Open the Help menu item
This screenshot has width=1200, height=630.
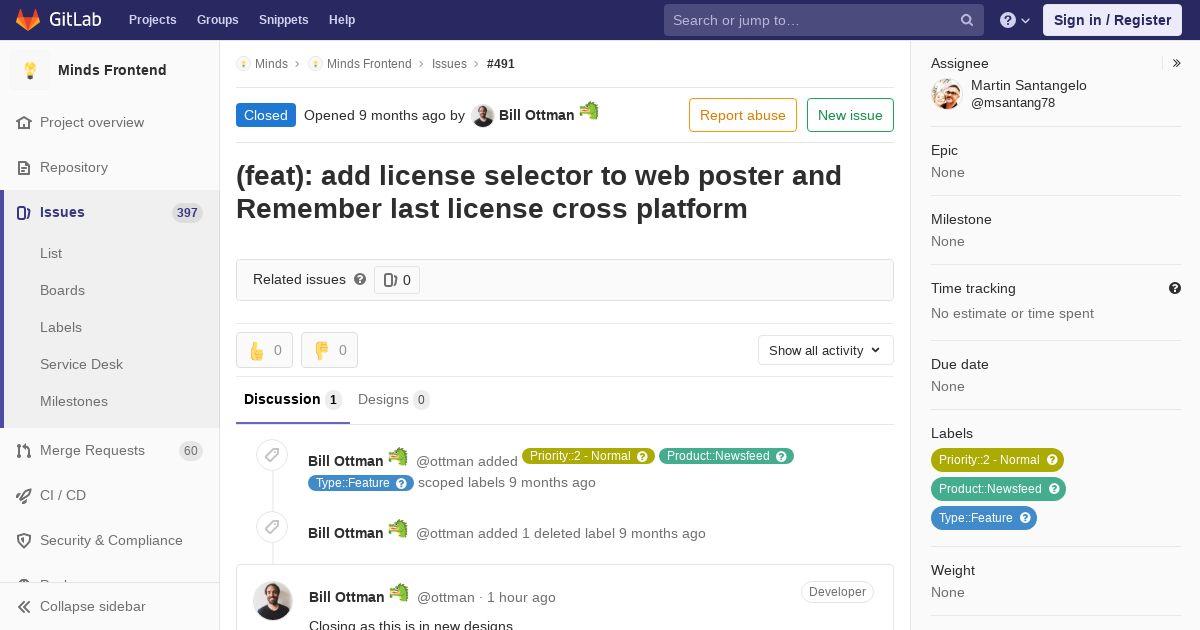click(342, 20)
